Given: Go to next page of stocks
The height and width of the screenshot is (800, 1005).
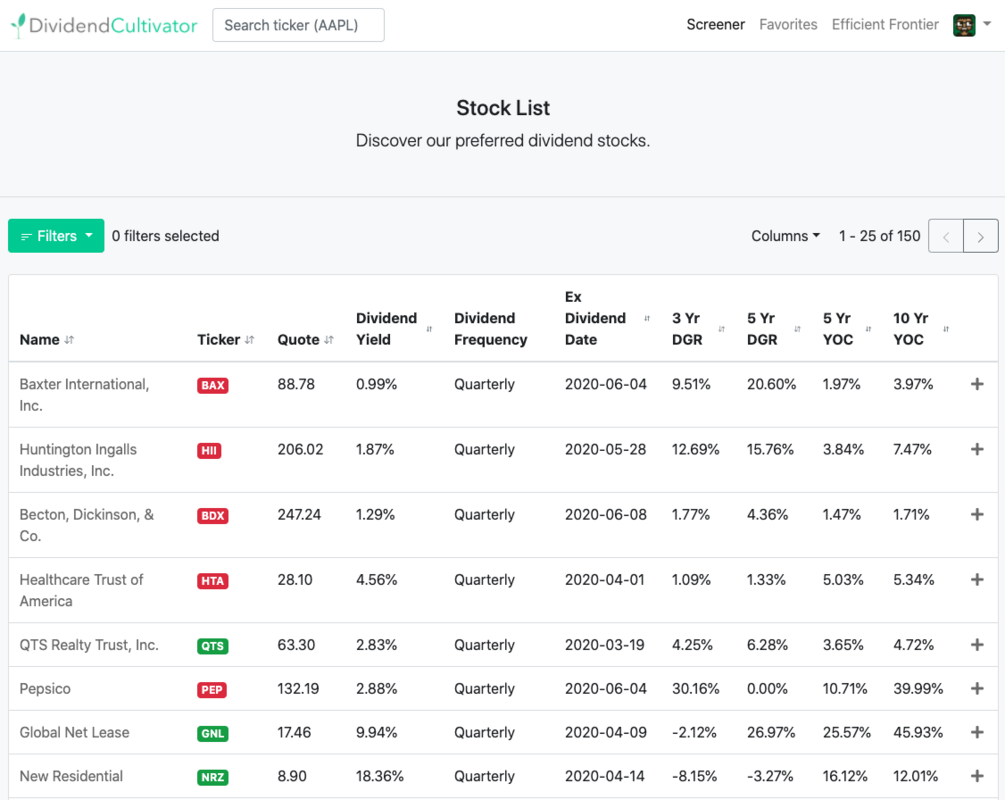Looking at the screenshot, I should tap(980, 236).
